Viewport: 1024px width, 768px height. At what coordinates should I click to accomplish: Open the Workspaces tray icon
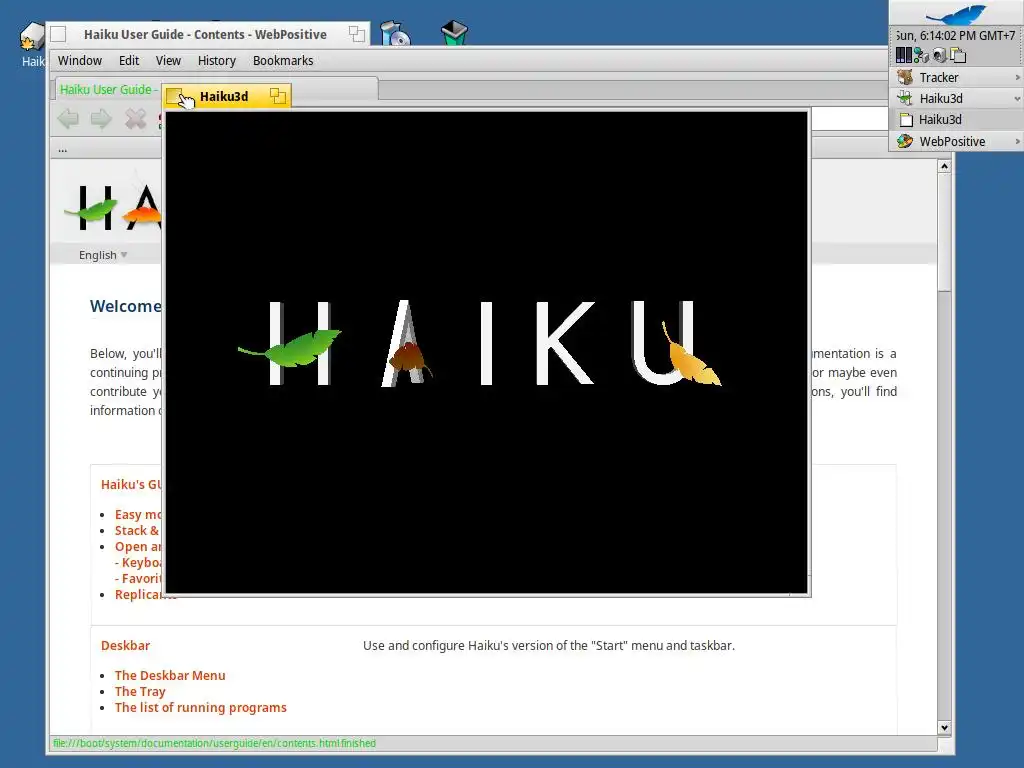coord(958,56)
